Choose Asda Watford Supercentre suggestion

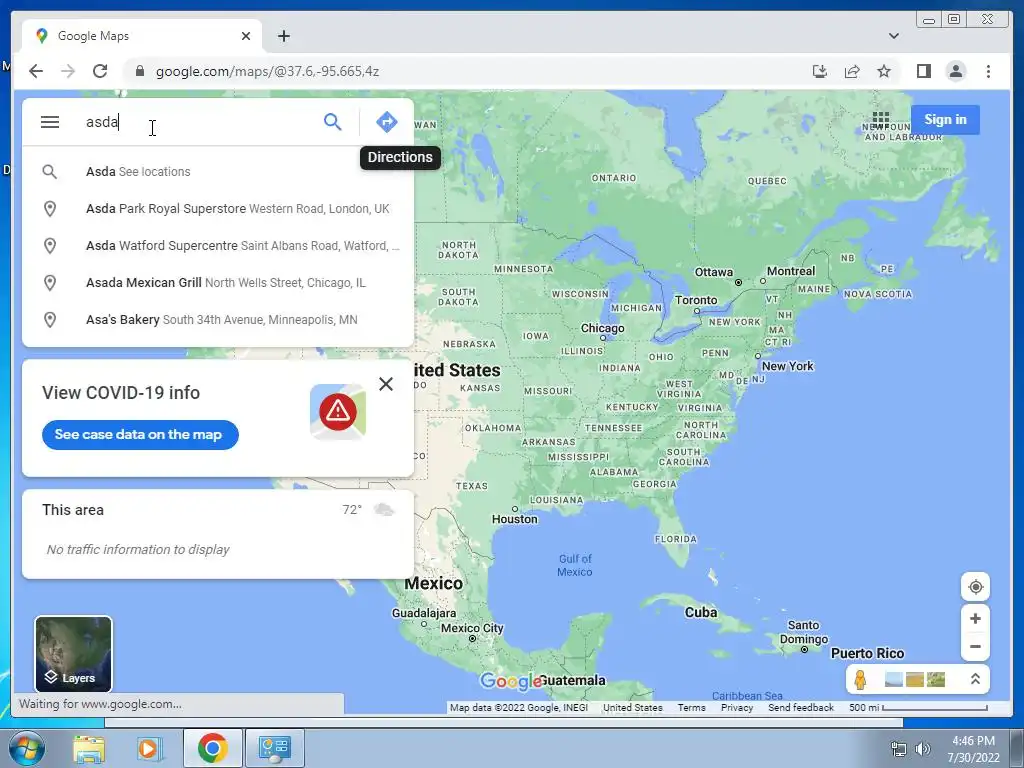click(x=218, y=246)
